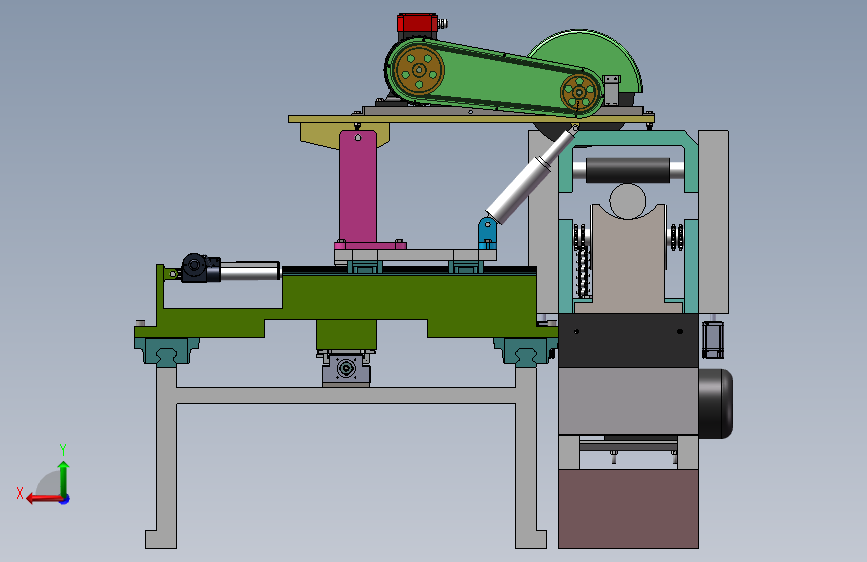Select the red motor cap on top
The image size is (867, 562).
click(417, 23)
